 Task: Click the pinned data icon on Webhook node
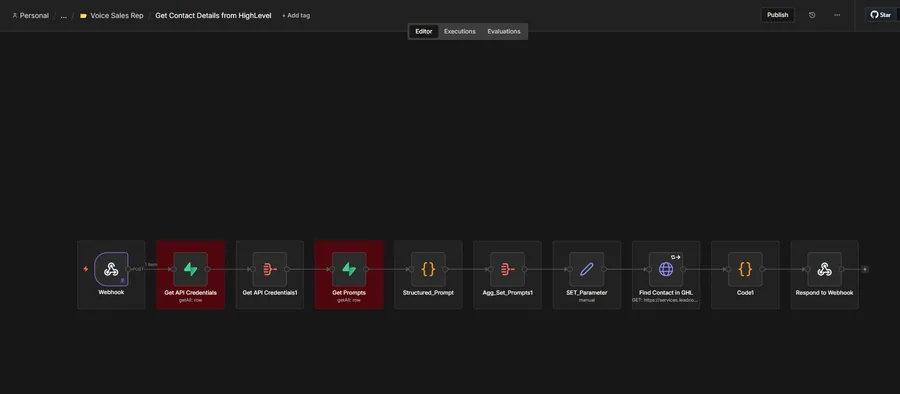(x=122, y=280)
